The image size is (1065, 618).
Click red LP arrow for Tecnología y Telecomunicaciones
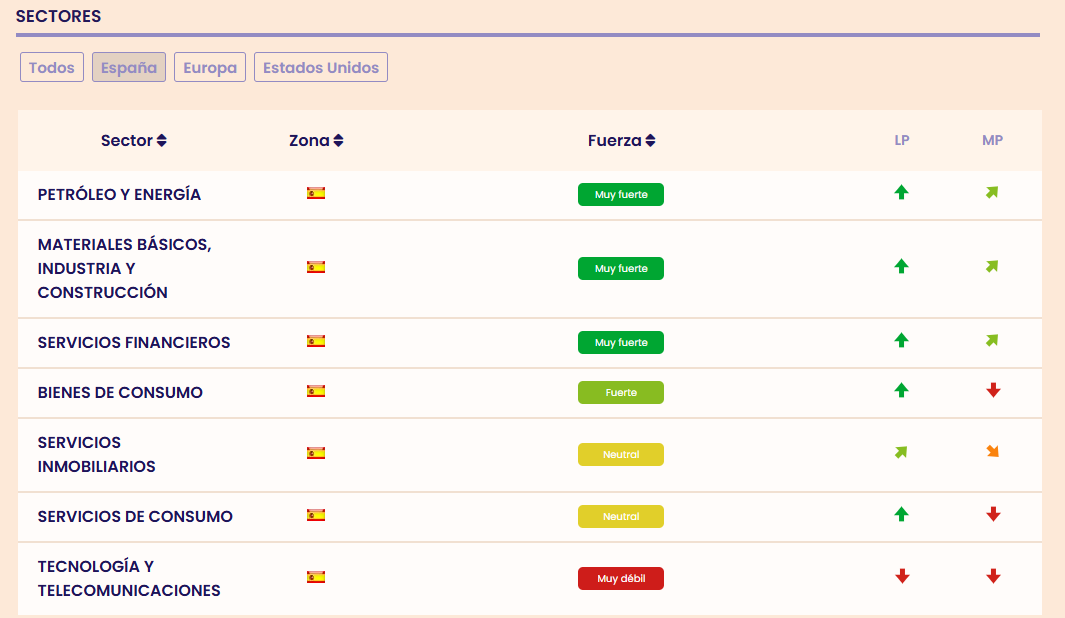[x=902, y=577]
